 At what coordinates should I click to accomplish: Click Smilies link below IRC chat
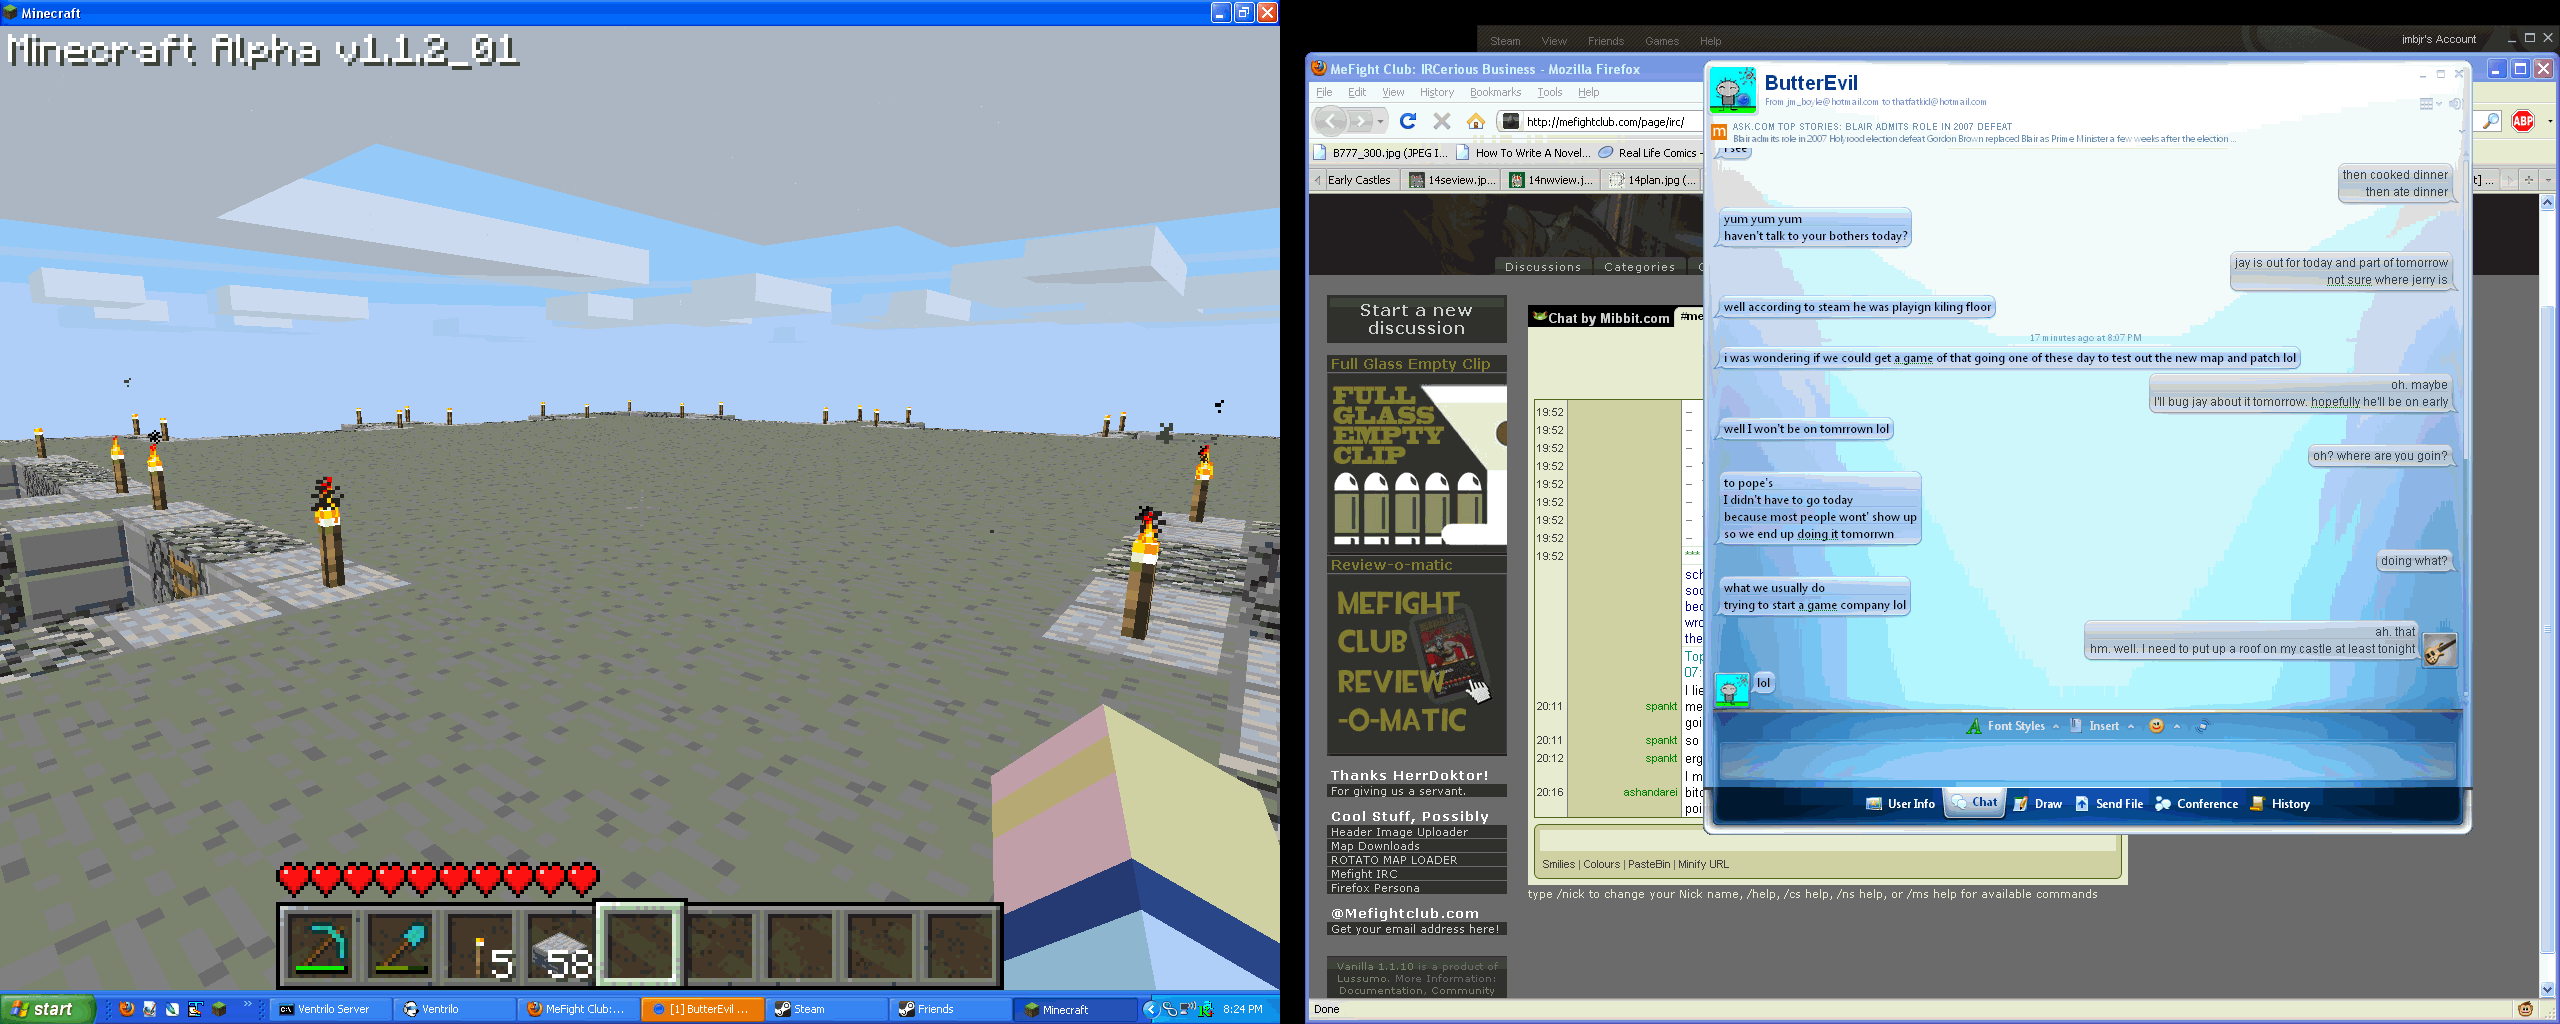[1558, 864]
